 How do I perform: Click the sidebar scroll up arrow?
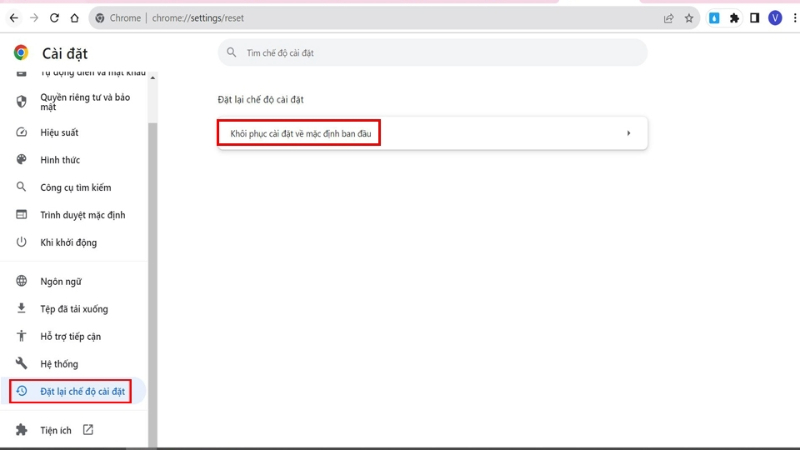coord(153,78)
